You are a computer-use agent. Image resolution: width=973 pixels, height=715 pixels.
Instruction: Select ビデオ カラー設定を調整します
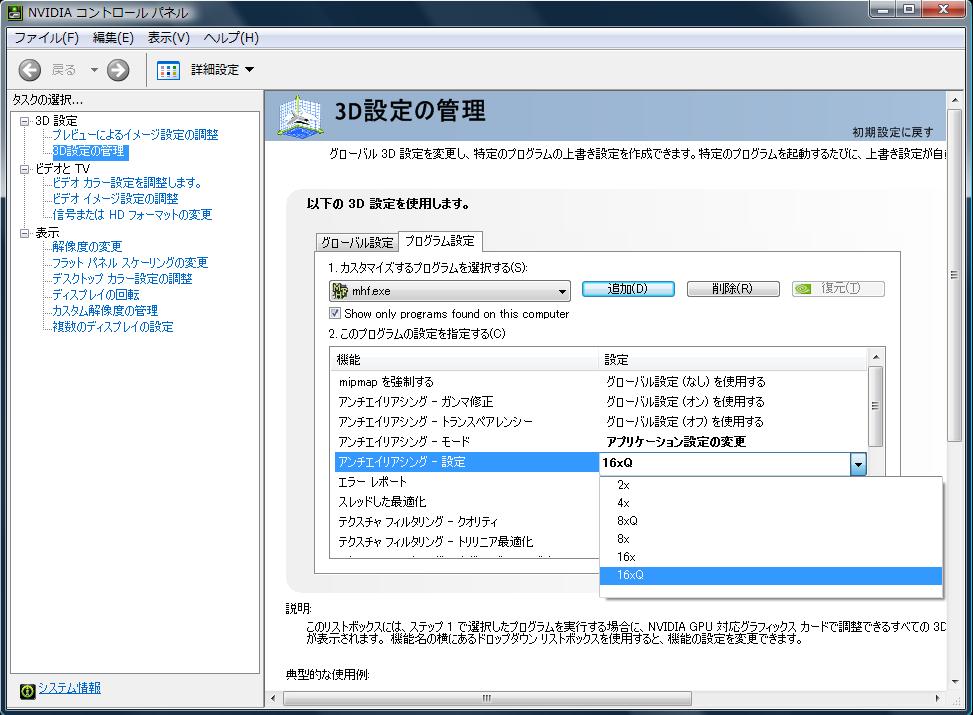(x=127, y=182)
